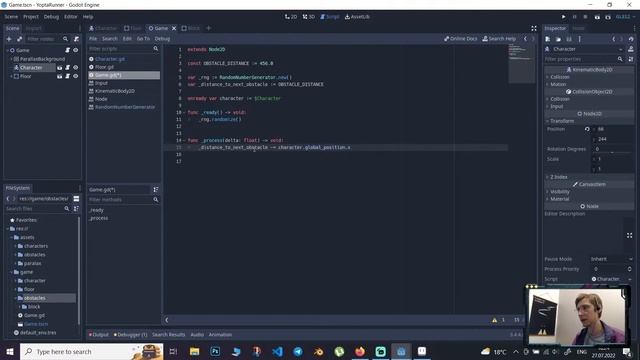Open the script attached to Floor node
This screenshot has height=360, width=640.
[x=67, y=76]
